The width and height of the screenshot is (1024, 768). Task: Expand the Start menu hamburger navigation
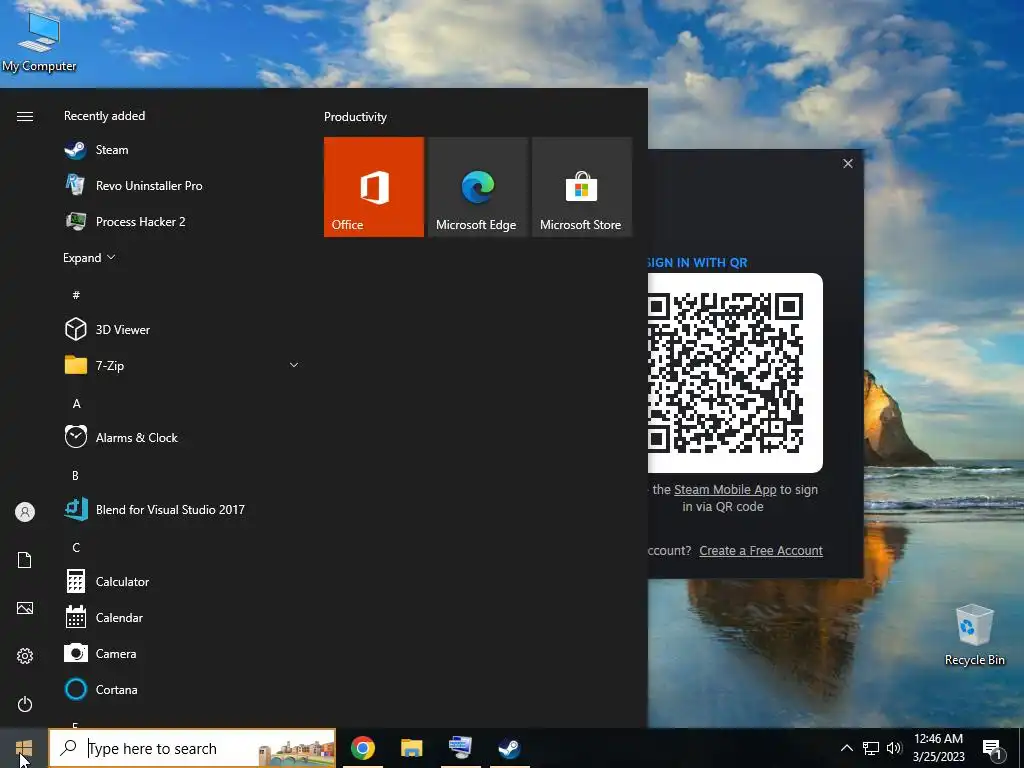25,116
